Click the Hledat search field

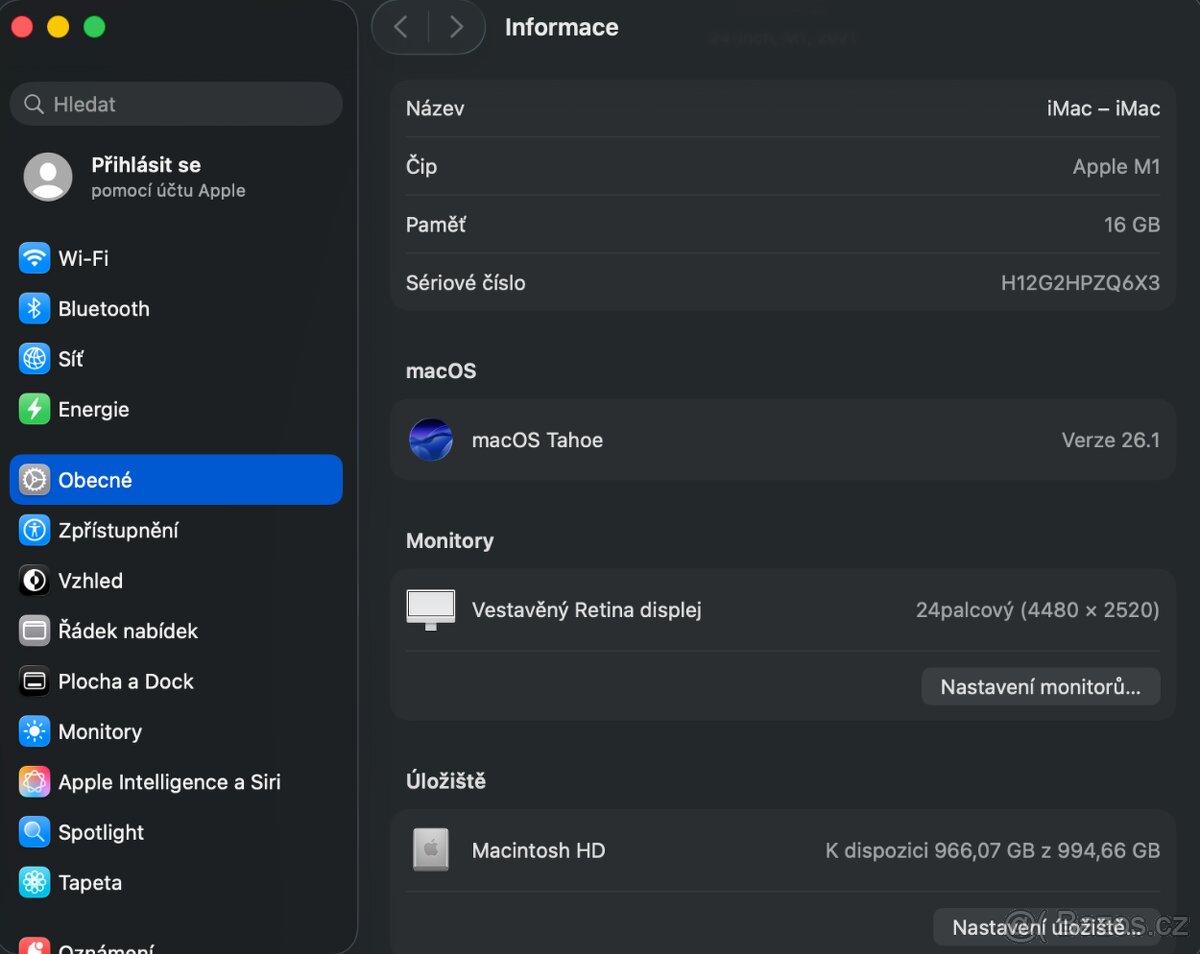click(176, 104)
